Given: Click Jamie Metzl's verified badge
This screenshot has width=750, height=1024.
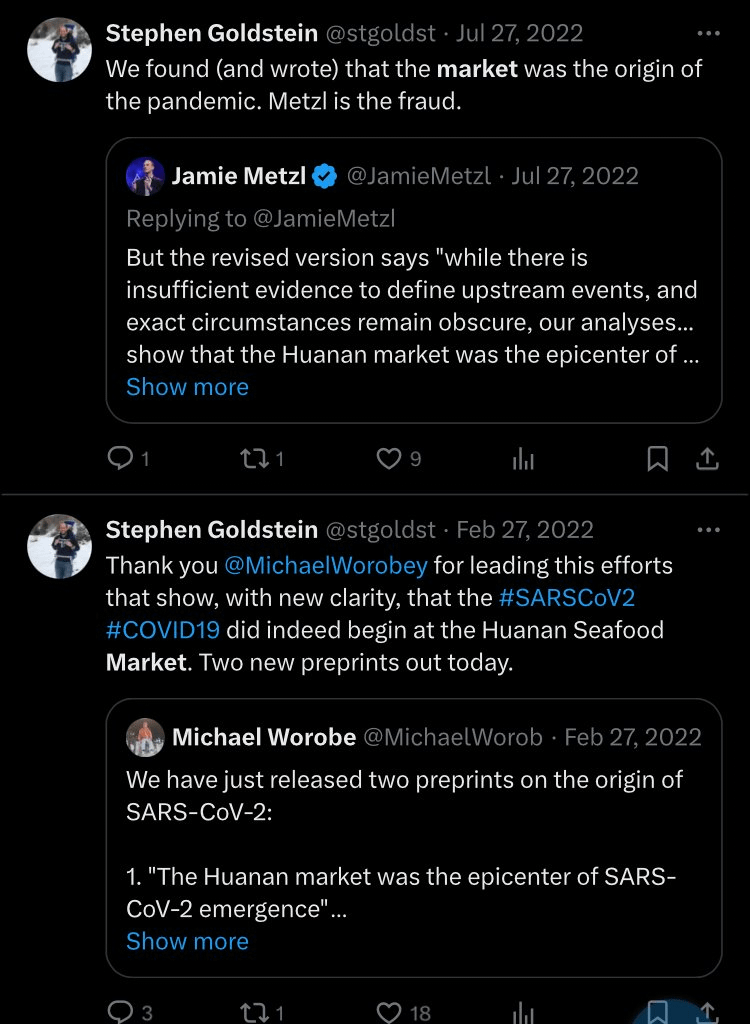Looking at the screenshot, I should coord(324,177).
